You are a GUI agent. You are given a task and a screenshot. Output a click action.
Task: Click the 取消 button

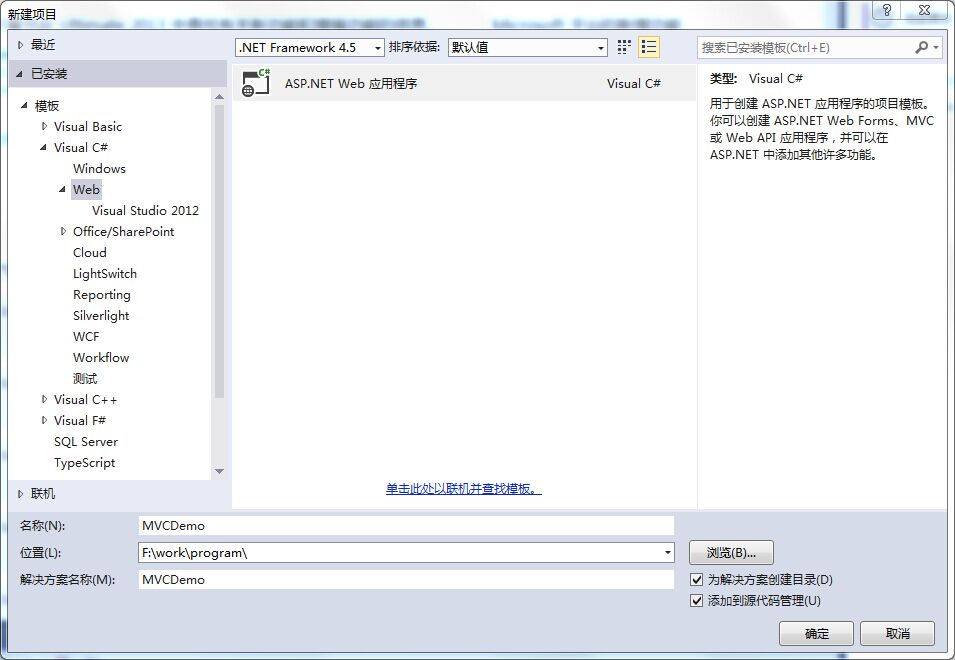[x=897, y=634]
